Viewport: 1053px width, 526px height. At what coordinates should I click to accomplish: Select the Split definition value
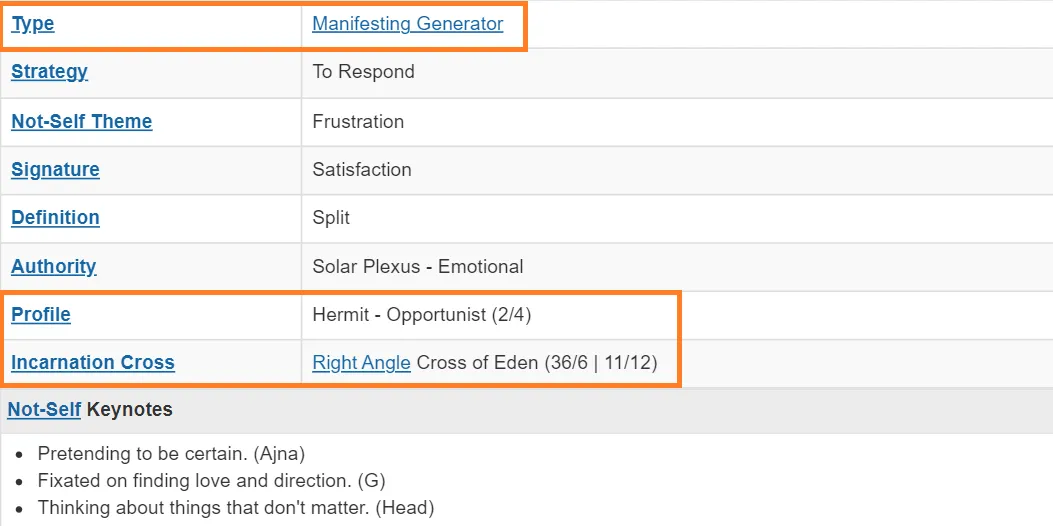point(331,218)
